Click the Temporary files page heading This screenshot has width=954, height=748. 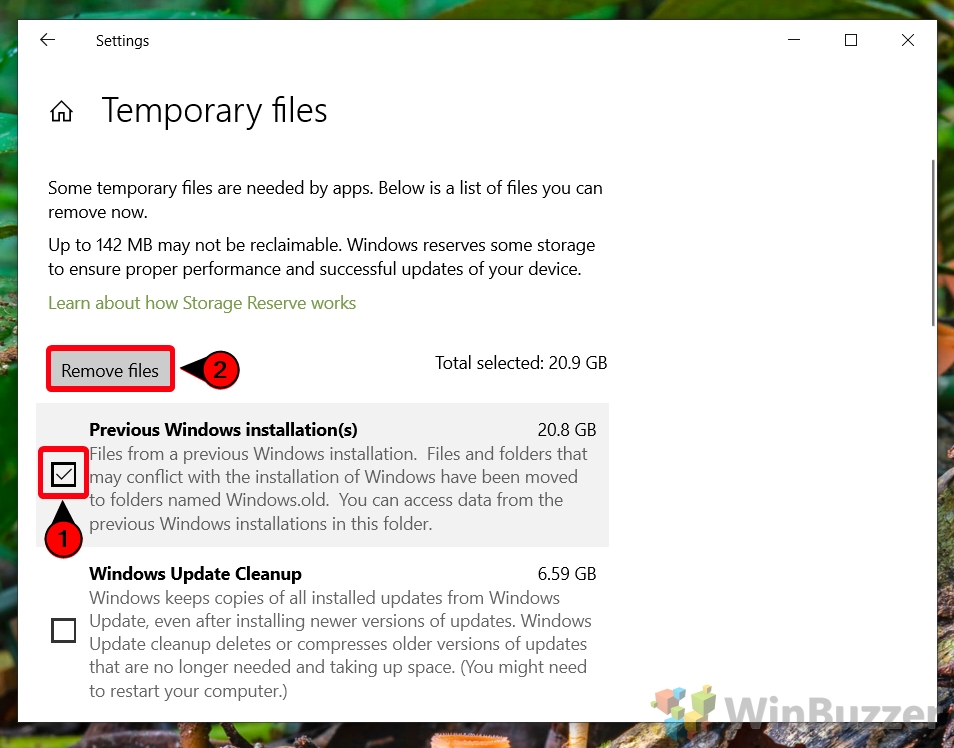(214, 111)
